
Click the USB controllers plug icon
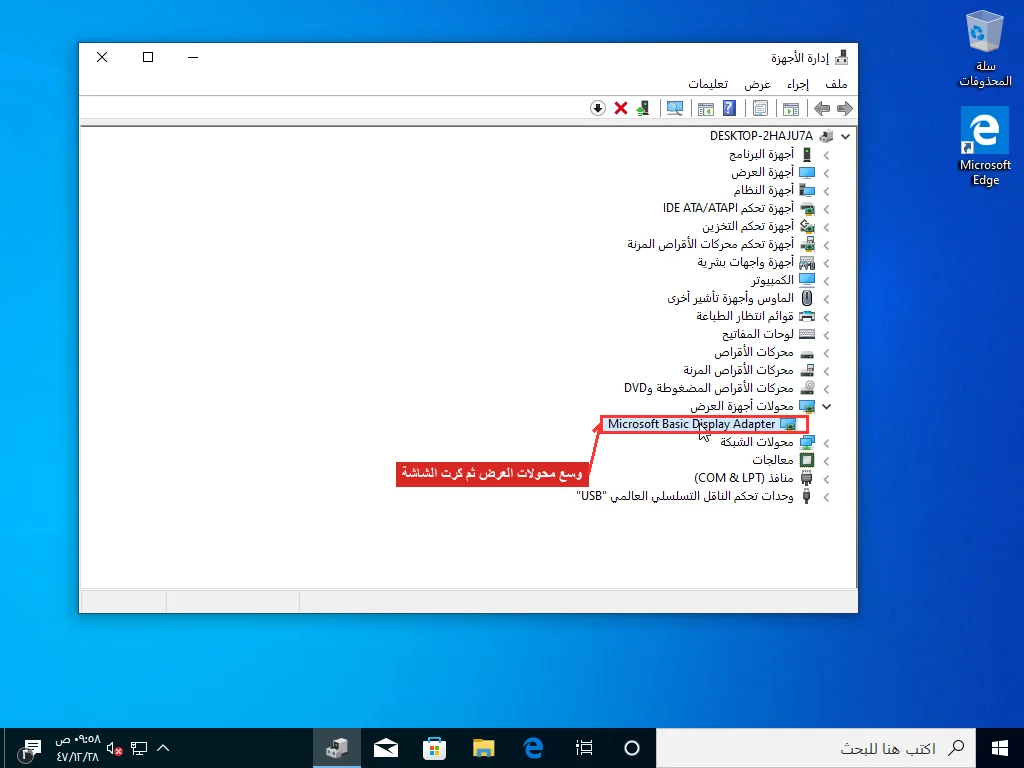807,496
